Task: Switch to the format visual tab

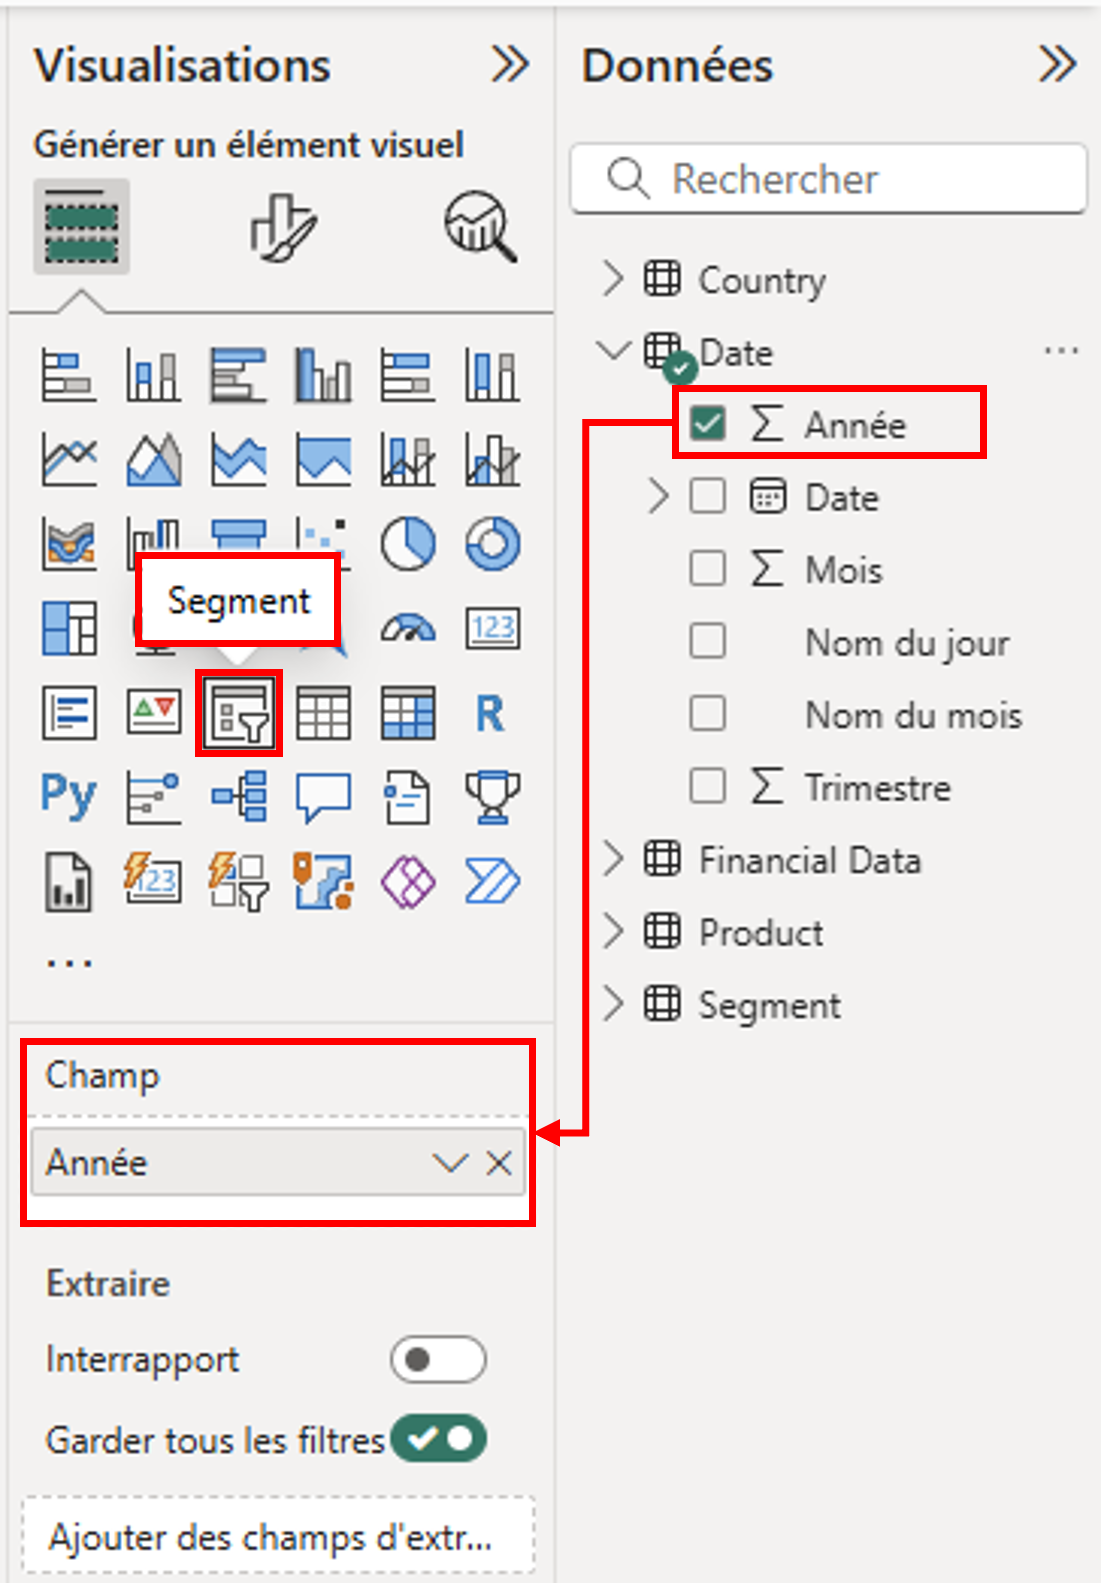Action: click(283, 227)
